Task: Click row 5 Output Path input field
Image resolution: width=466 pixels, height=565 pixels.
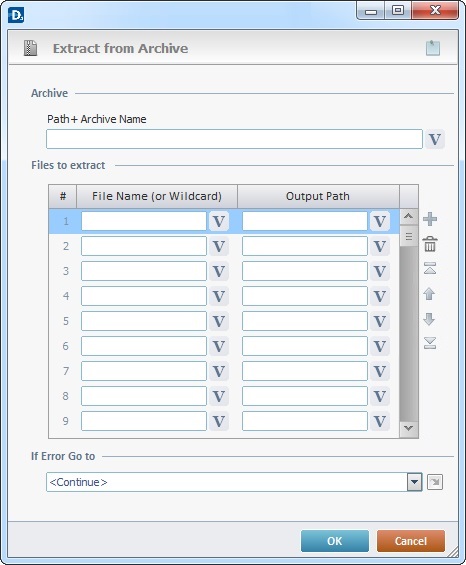Action: (305, 321)
